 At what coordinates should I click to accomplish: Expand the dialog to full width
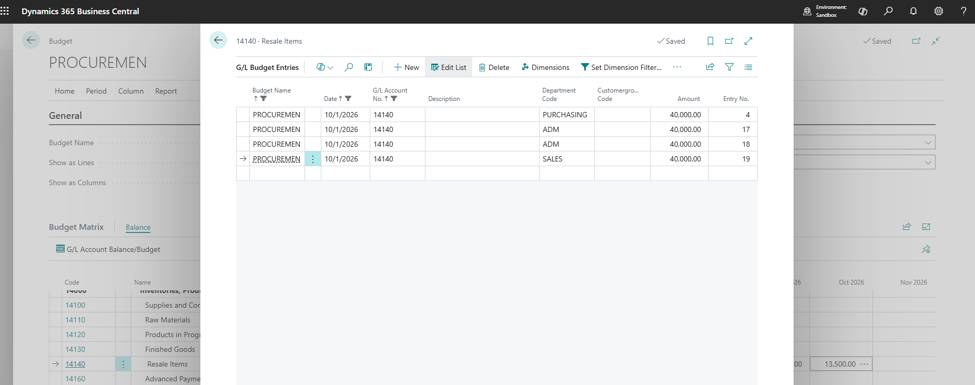click(x=748, y=41)
